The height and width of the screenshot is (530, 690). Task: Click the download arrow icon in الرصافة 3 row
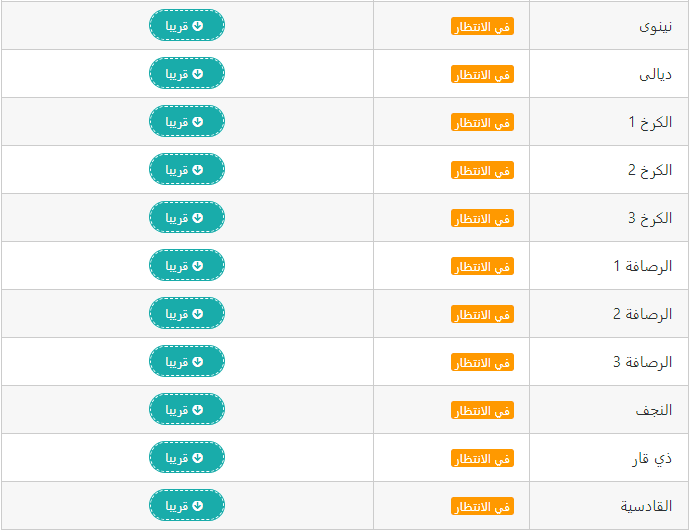[198, 362]
